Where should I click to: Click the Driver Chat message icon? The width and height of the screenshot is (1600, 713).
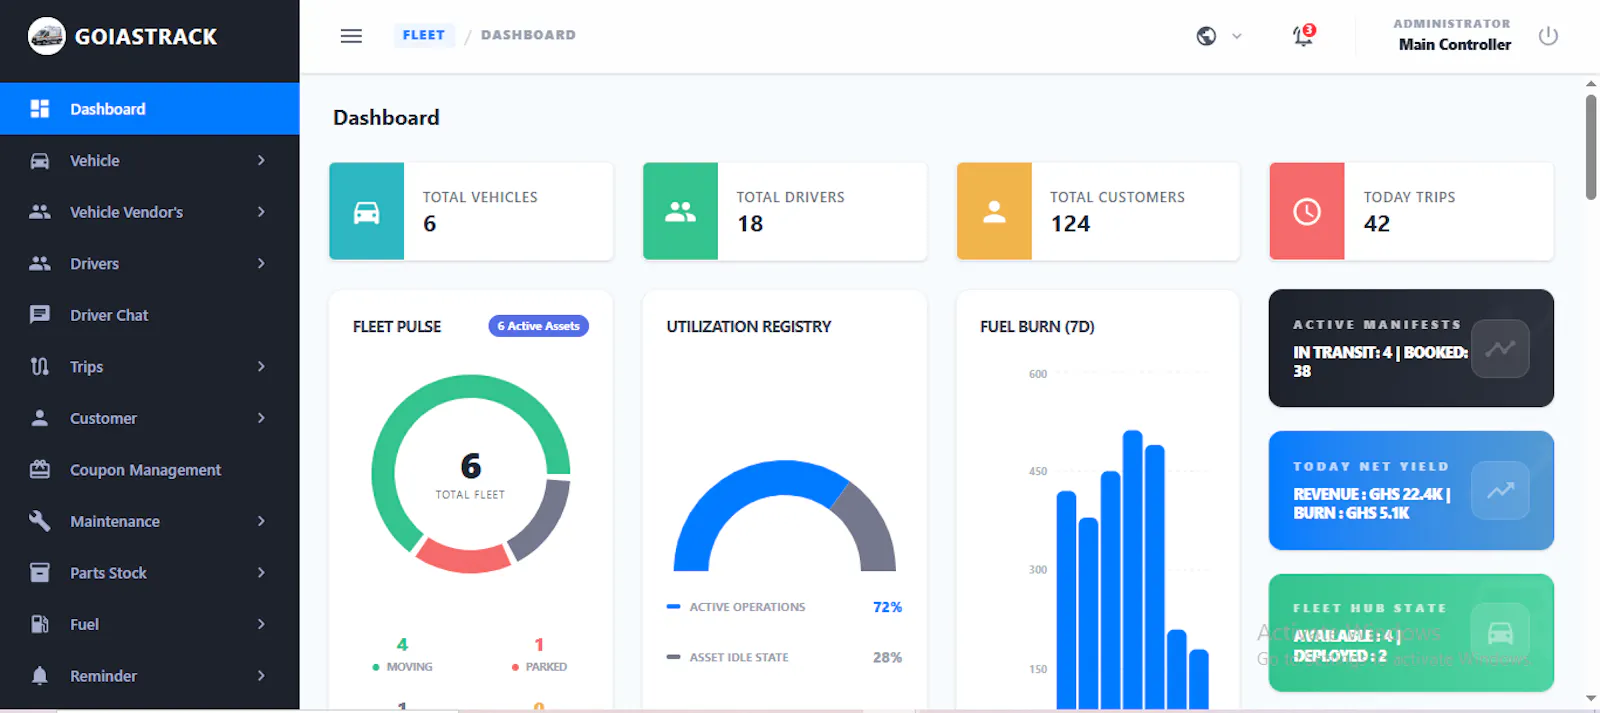[x=40, y=315]
